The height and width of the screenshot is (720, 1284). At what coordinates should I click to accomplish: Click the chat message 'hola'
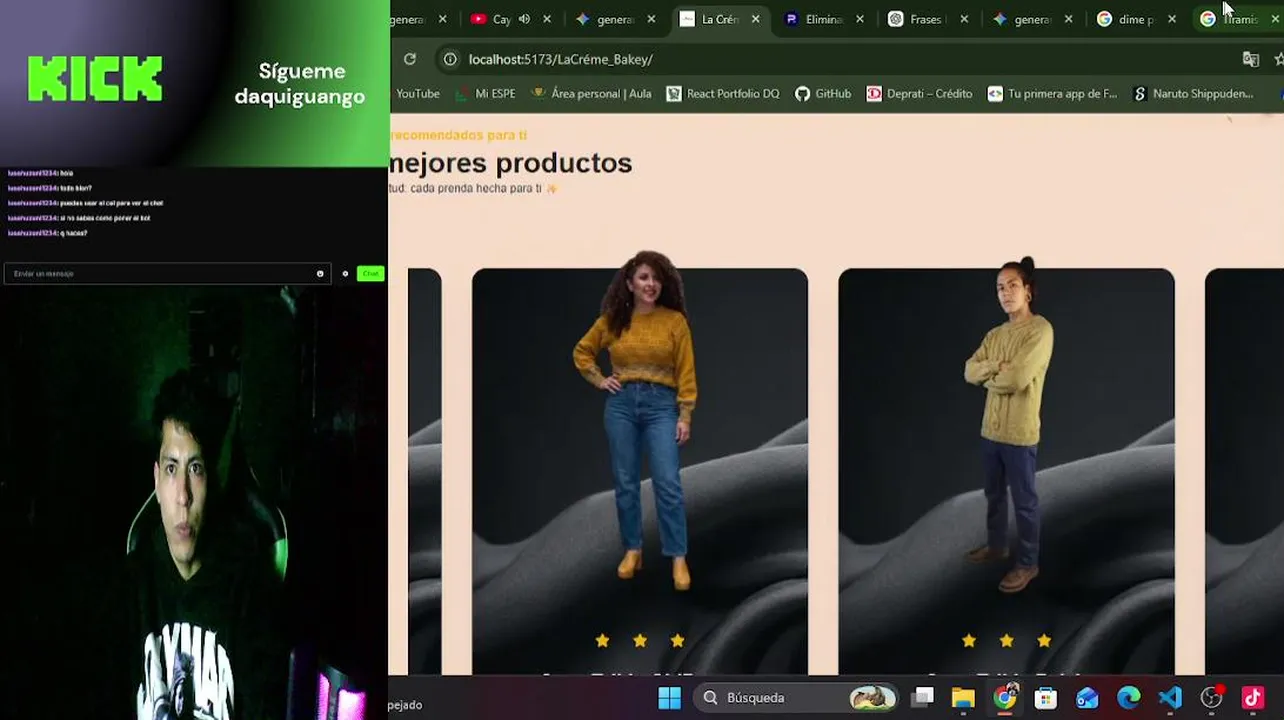point(40,173)
